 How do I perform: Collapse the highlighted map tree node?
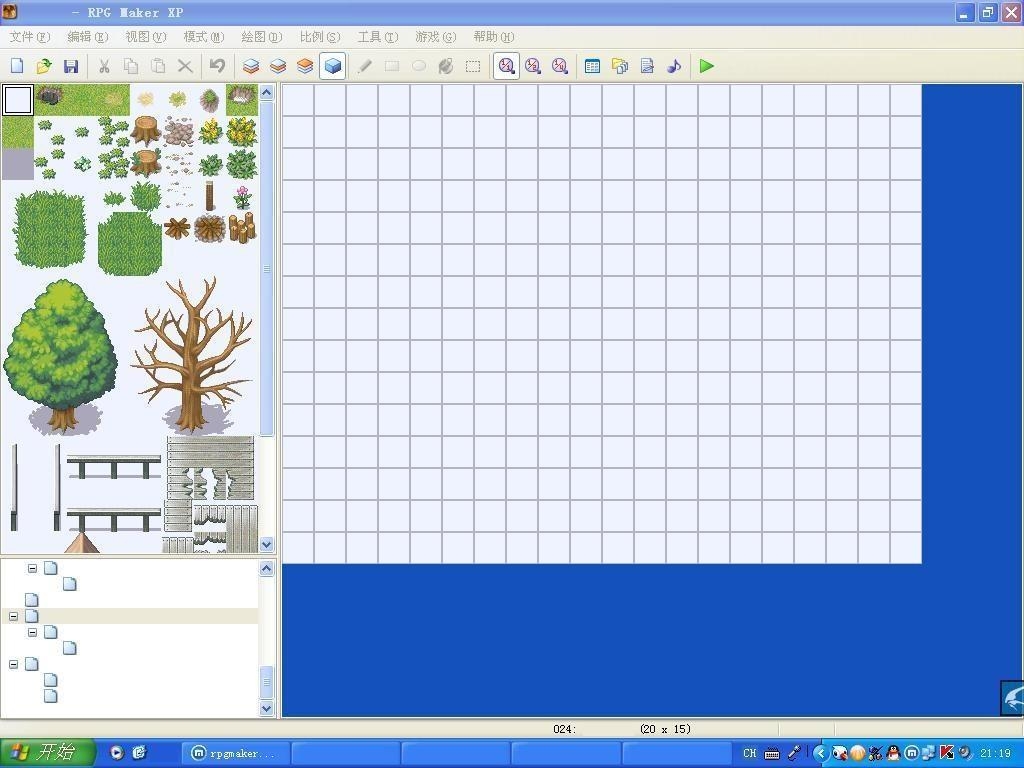[x=13, y=616]
